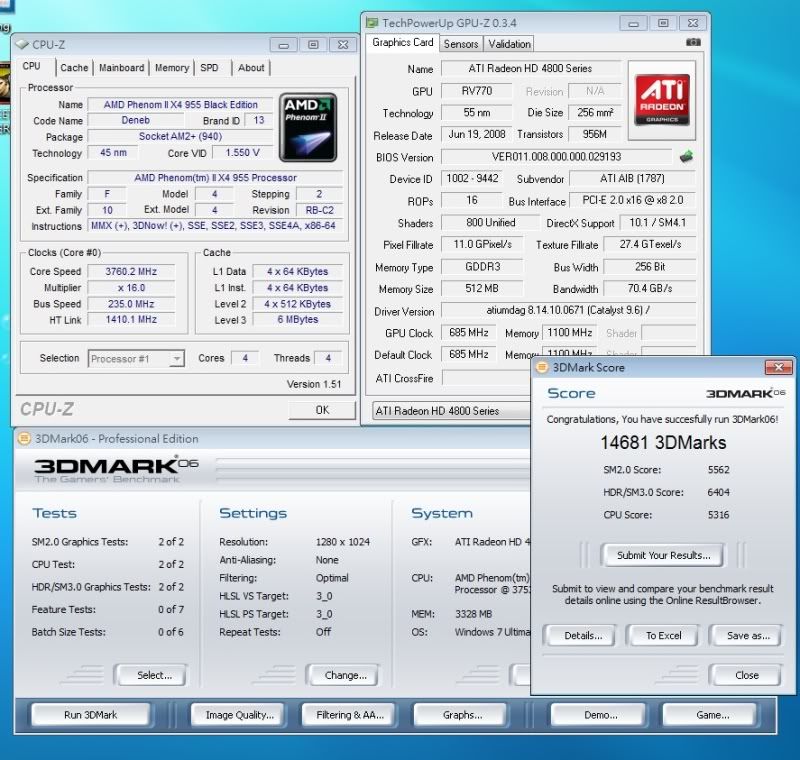Click the GPU-Z title bar icon
This screenshot has height=760, width=800.
[372, 23]
